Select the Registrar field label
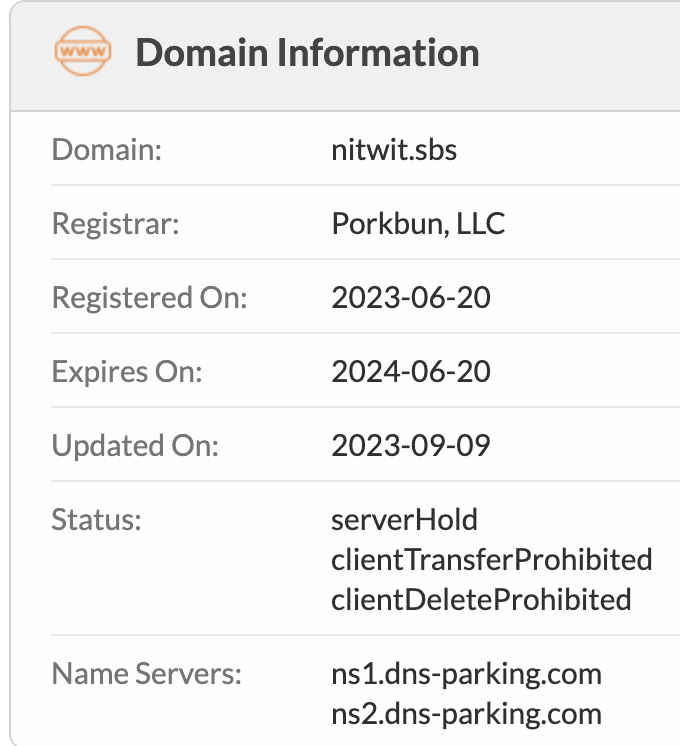Image resolution: width=680 pixels, height=746 pixels. coord(115,223)
